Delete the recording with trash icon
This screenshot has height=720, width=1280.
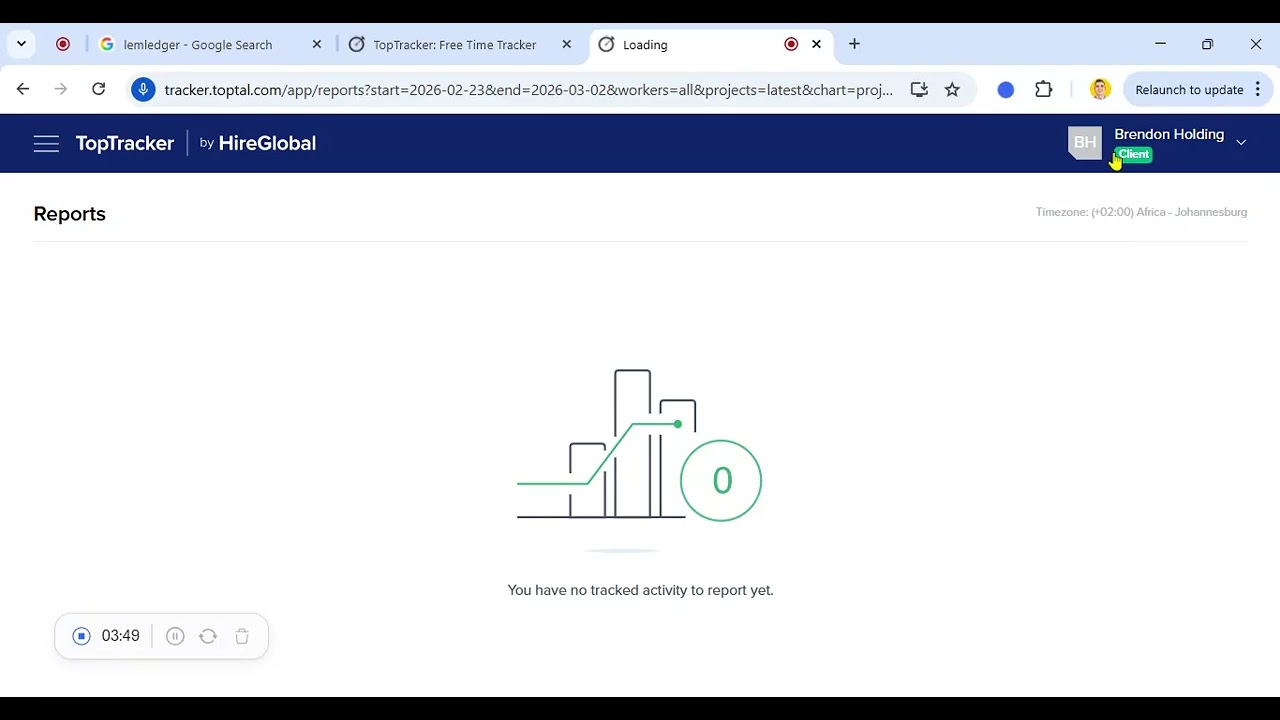tap(242, 636)
